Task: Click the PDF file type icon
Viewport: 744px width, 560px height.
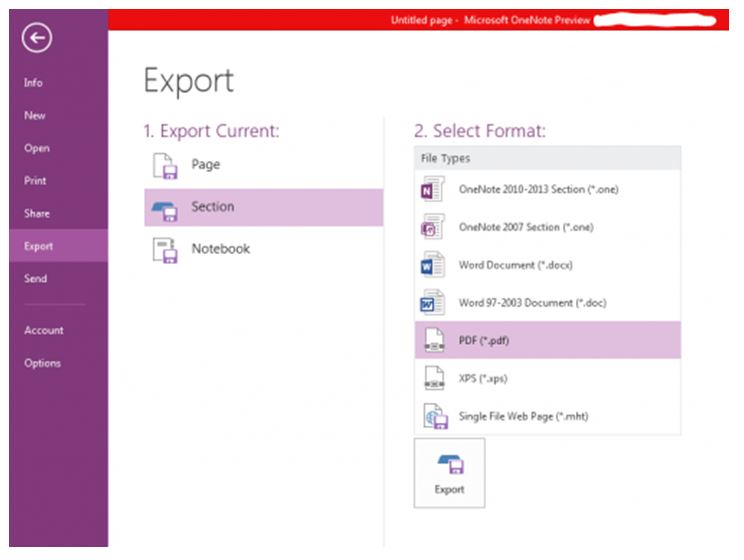Action: click(434, 340)
